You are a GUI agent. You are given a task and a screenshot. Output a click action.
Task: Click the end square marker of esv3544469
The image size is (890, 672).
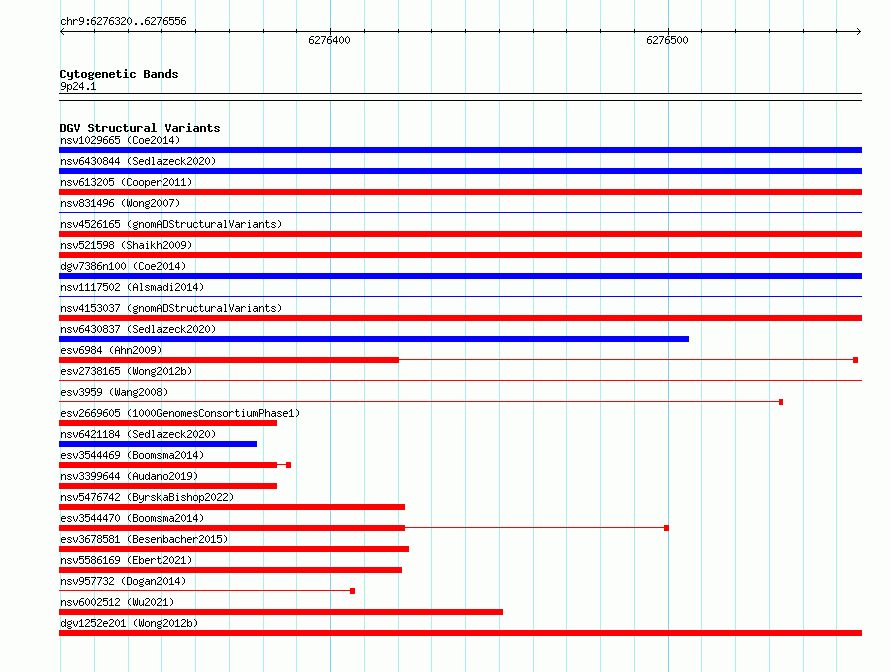click(288, 465)
